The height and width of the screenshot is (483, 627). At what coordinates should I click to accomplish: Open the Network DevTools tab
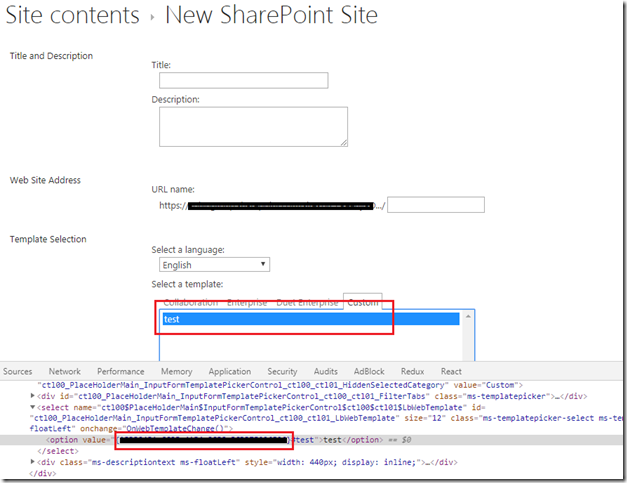[64, 371]
